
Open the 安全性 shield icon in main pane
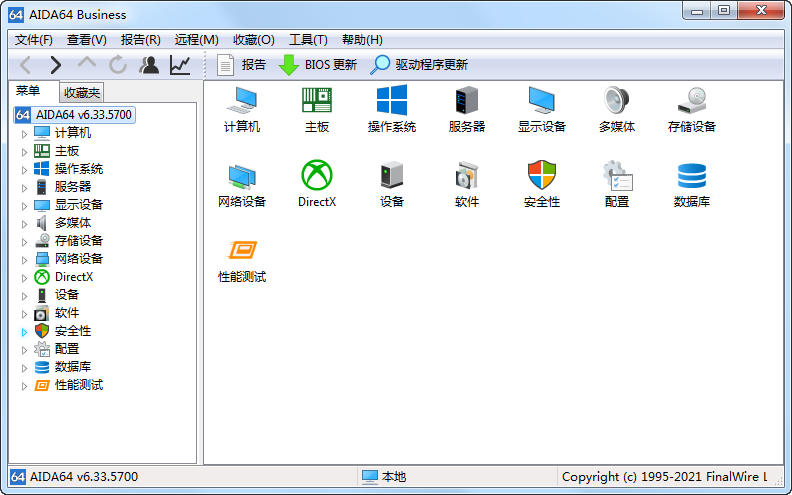click(x=541, y=184)
